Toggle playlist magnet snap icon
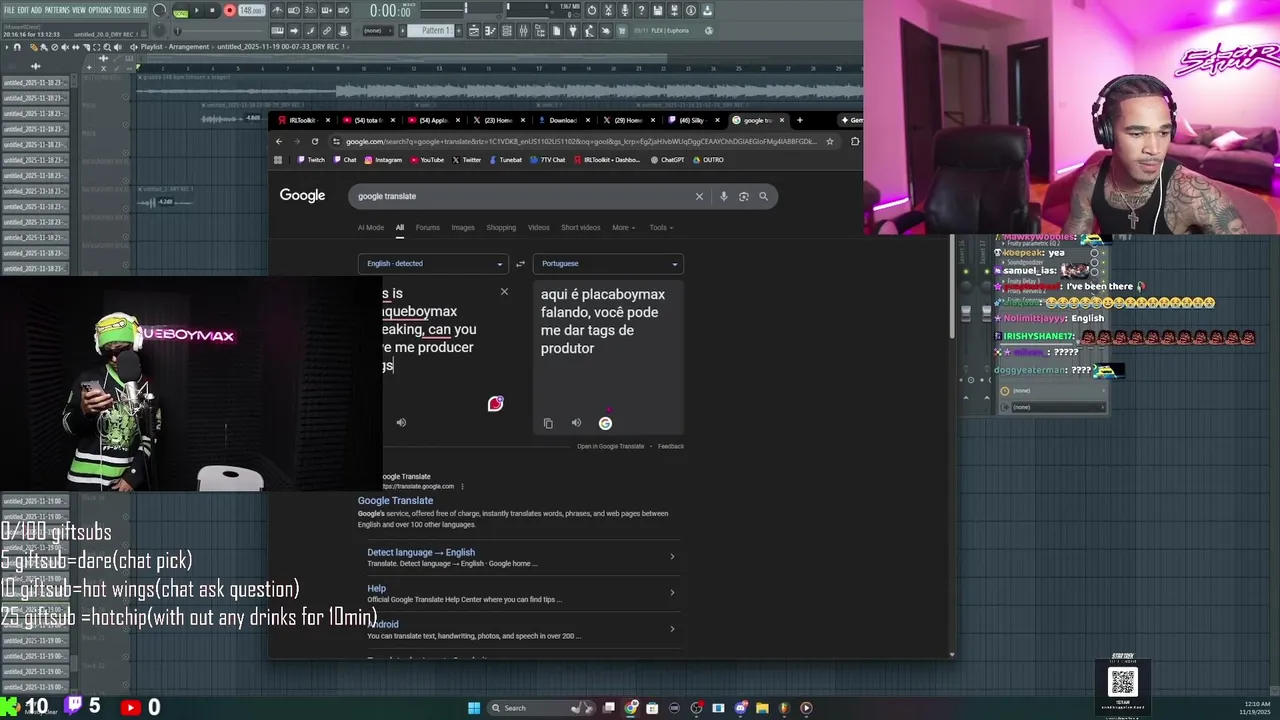1280x720 pixels. (x=17, y=47)
